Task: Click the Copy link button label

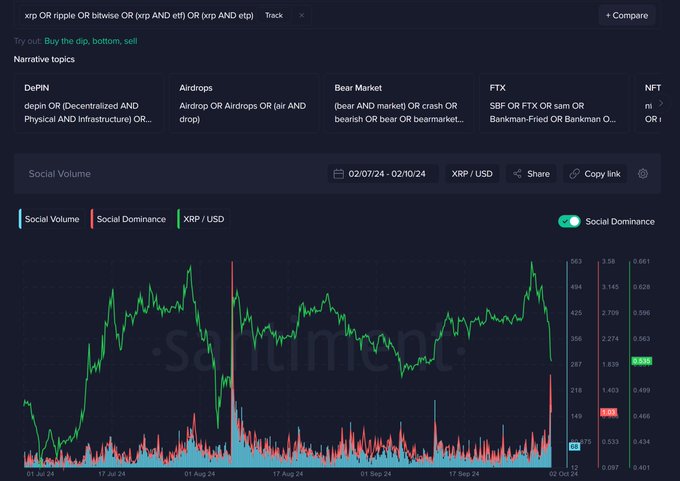Action: tap(602, 174)
